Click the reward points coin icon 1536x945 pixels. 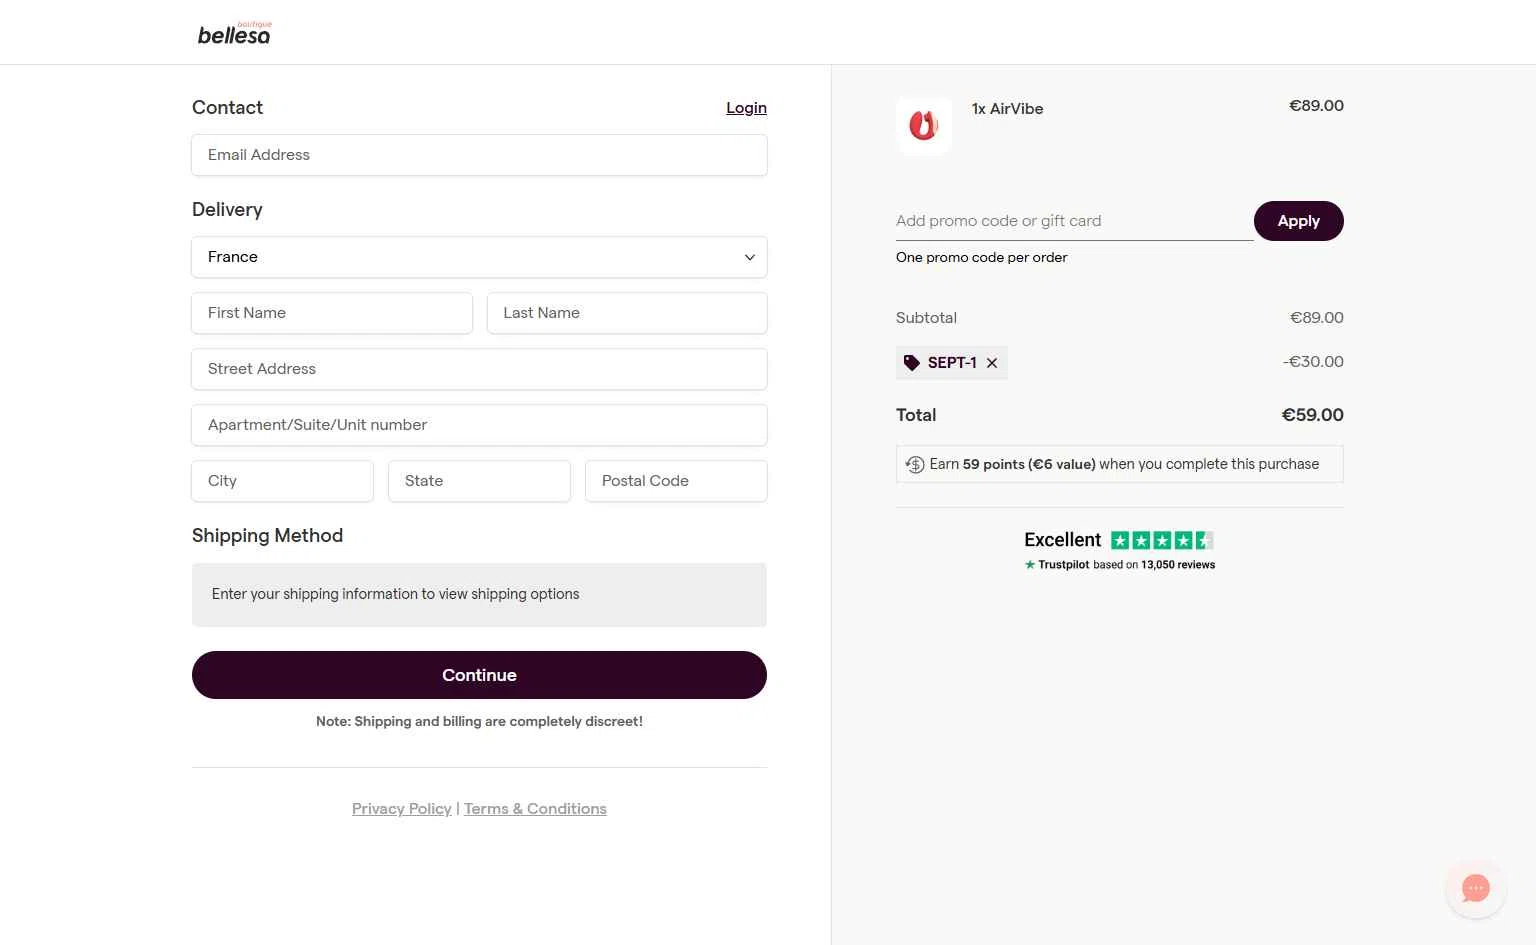(915, 464)
